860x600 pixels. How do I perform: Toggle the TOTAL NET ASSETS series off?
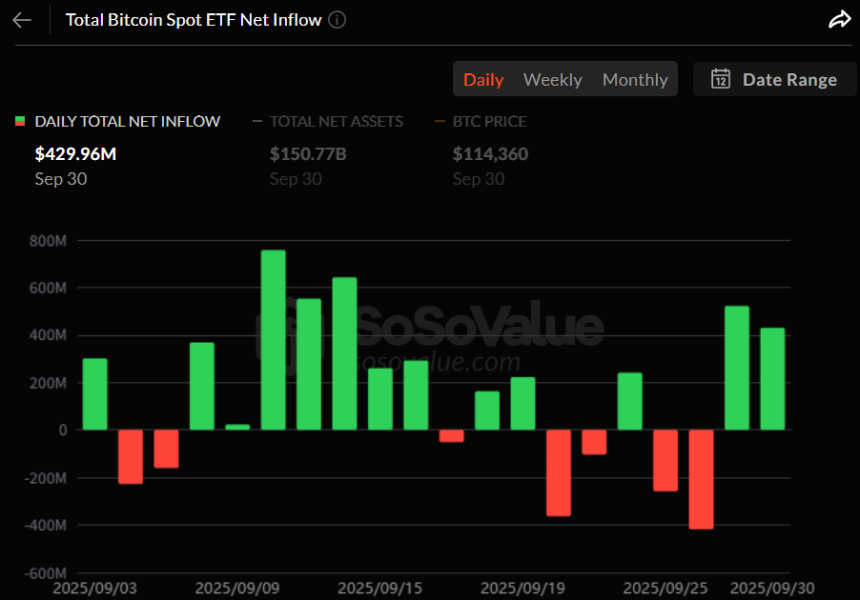pyautogui.click(x=335, y=121)
